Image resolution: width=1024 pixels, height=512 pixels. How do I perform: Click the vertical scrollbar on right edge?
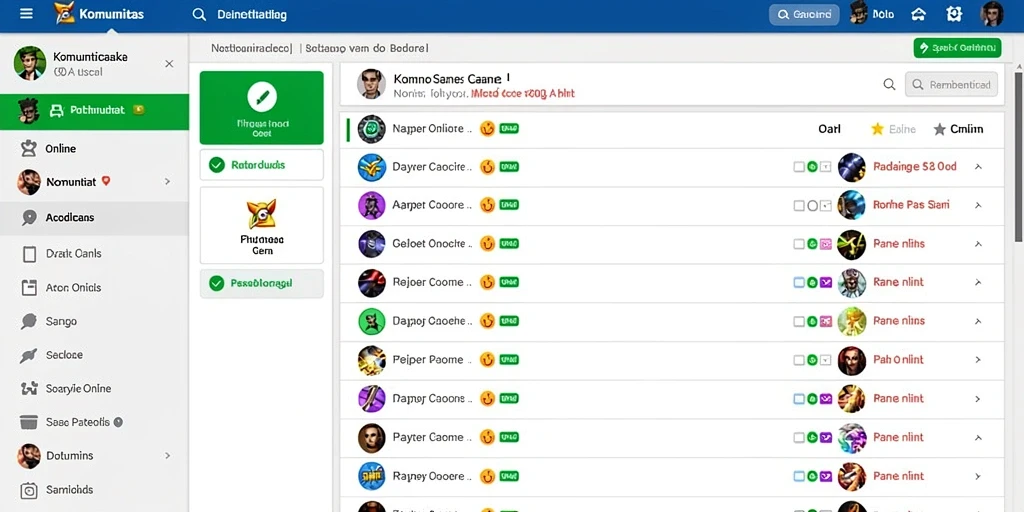1019,153
